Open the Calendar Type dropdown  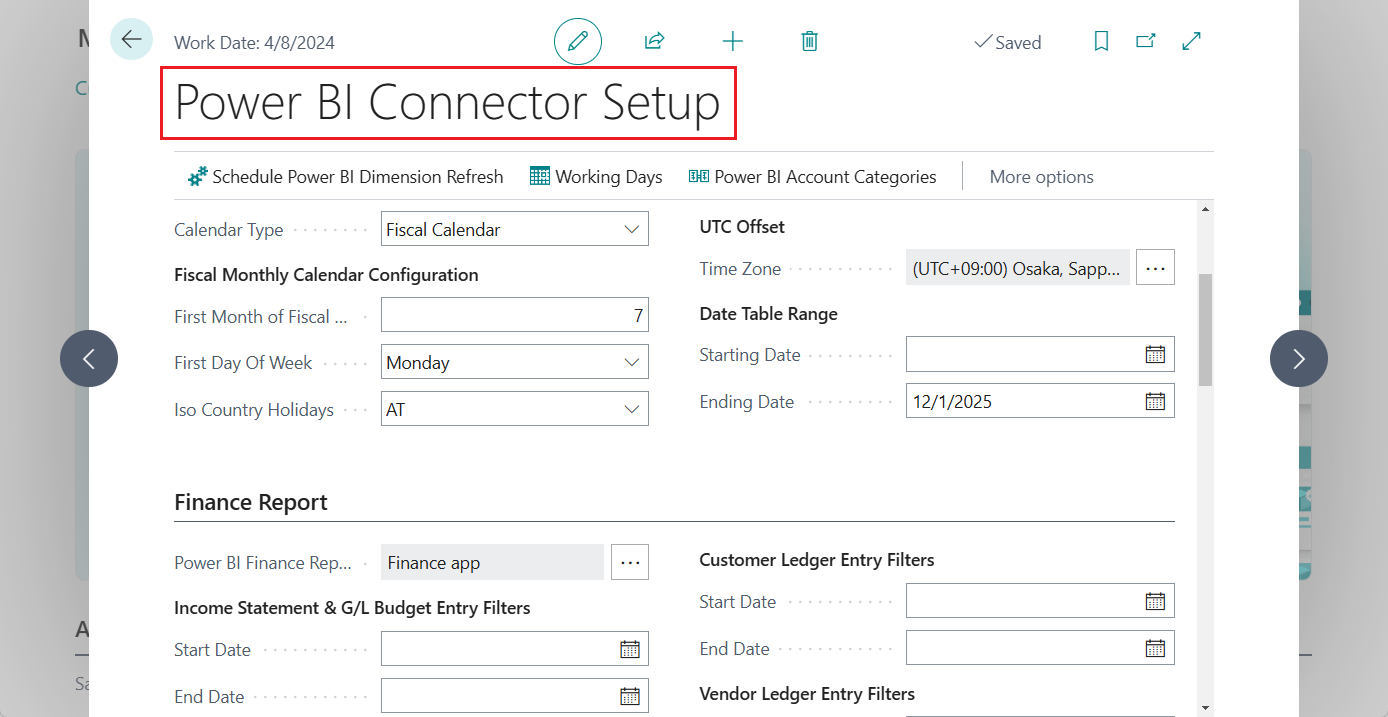631,228
